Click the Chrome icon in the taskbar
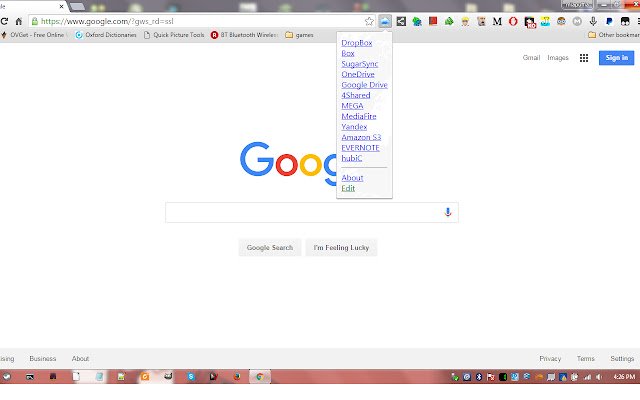Image resolution: width=640 pixels, height=400 pixels. coord(259,376)
